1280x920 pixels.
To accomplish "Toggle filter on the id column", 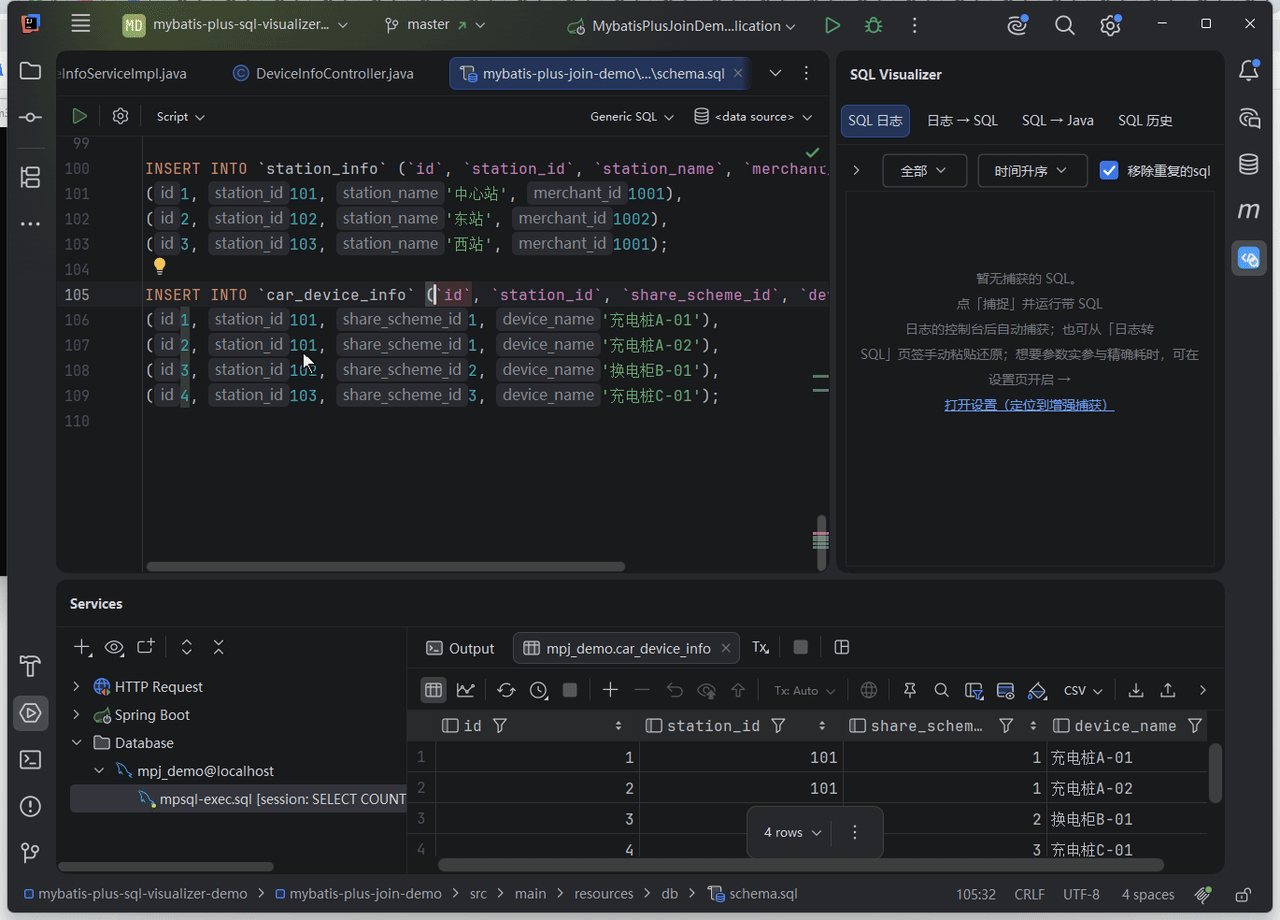I will point(500,726).
